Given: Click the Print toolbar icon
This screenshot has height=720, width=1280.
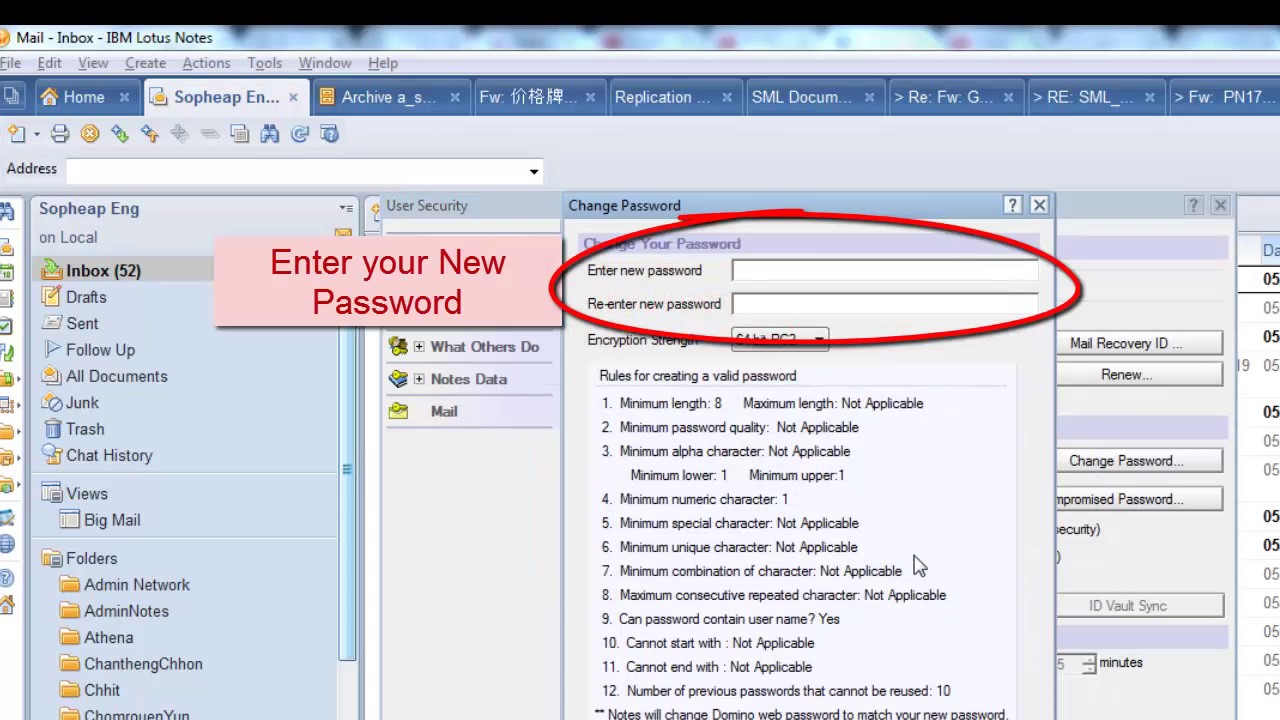Looking at the screenshot, I should 60,133.
